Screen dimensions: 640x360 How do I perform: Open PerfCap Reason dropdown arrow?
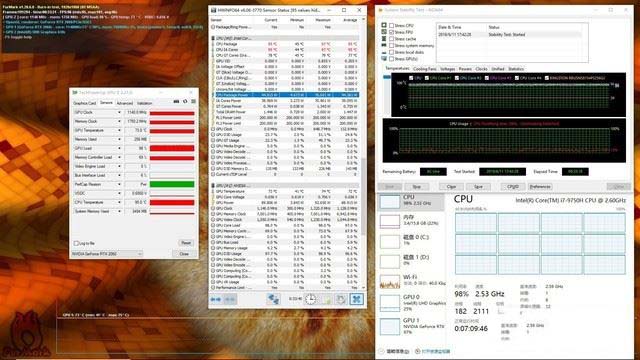pos(120,184)
